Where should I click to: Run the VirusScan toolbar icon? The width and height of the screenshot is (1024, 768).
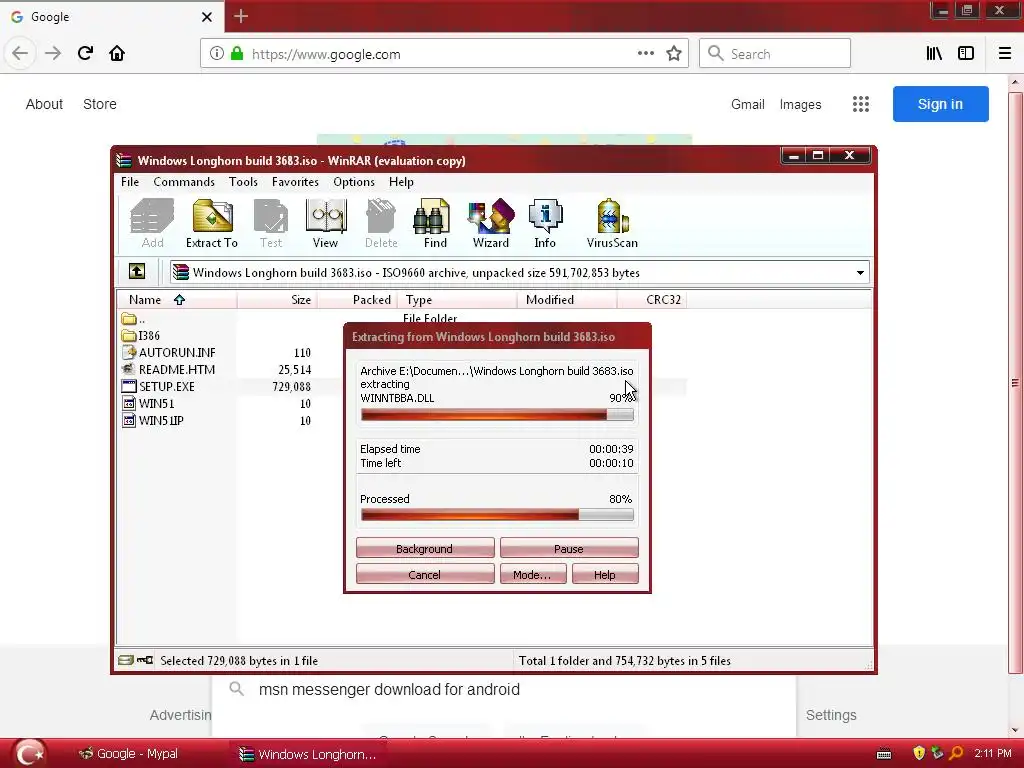612,223
